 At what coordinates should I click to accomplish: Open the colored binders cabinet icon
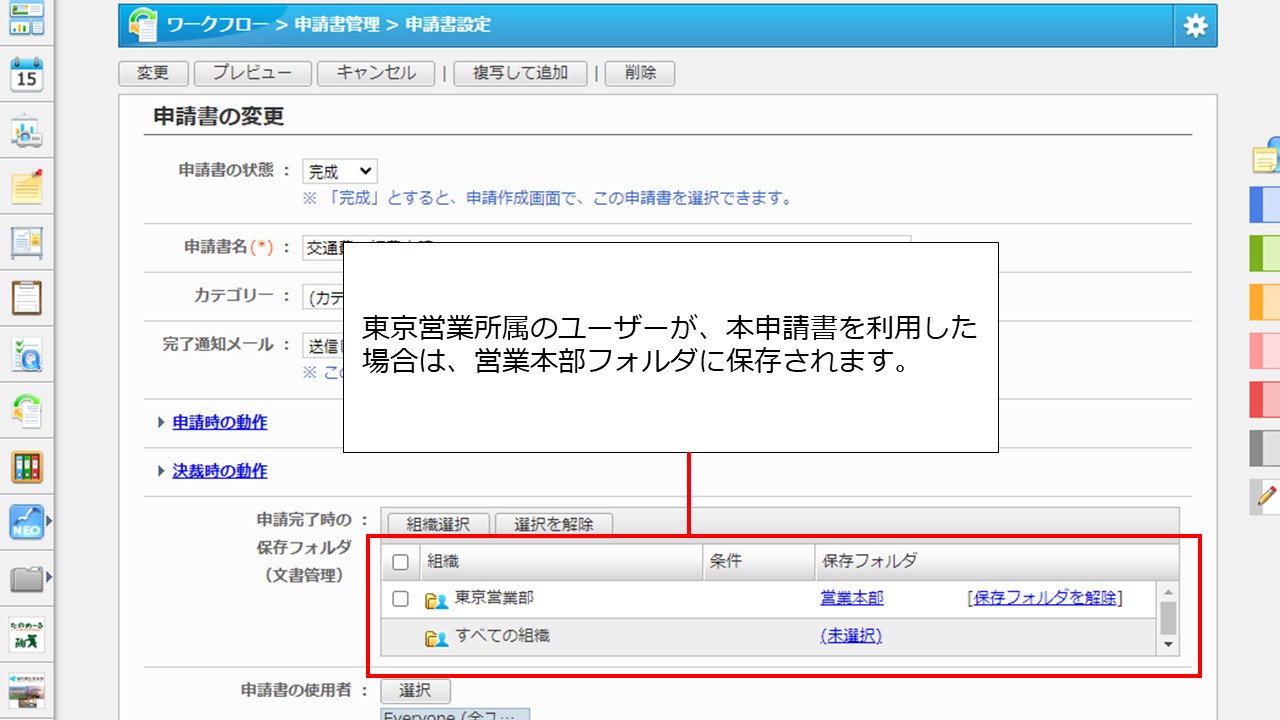pyautogui.click(x=27, y=466)
